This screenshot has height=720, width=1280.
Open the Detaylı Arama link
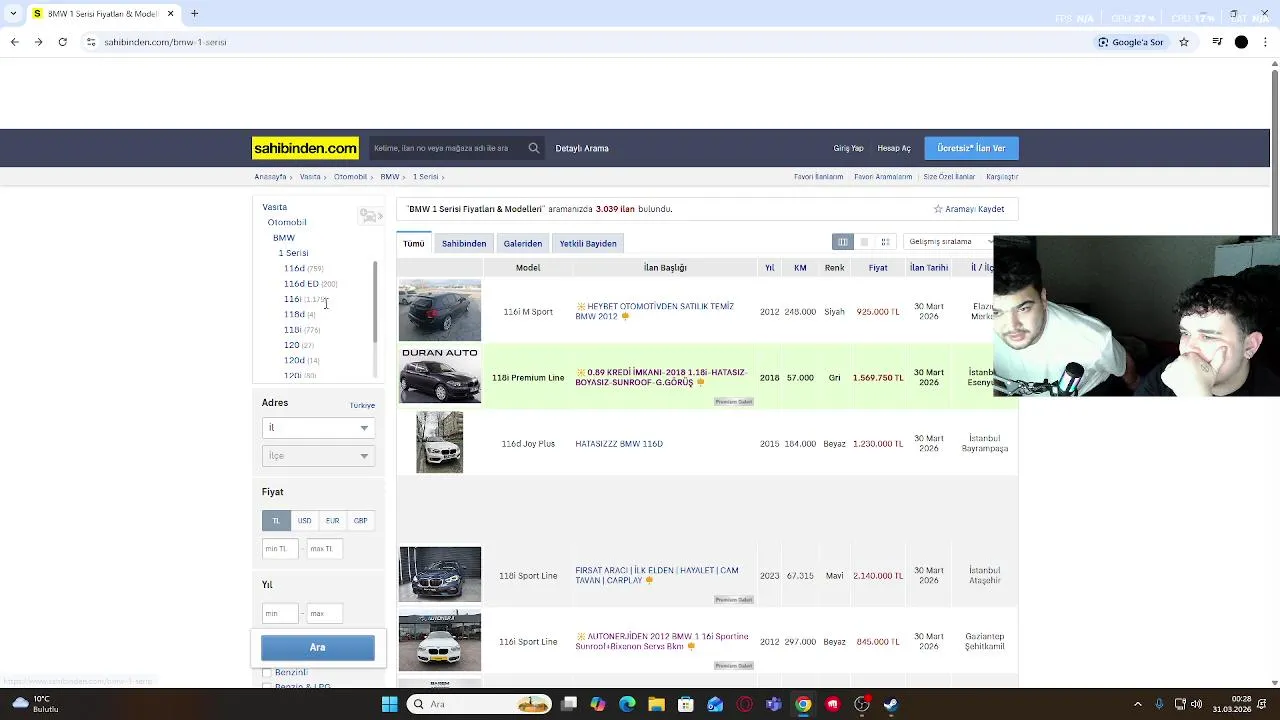pos(582,148)
